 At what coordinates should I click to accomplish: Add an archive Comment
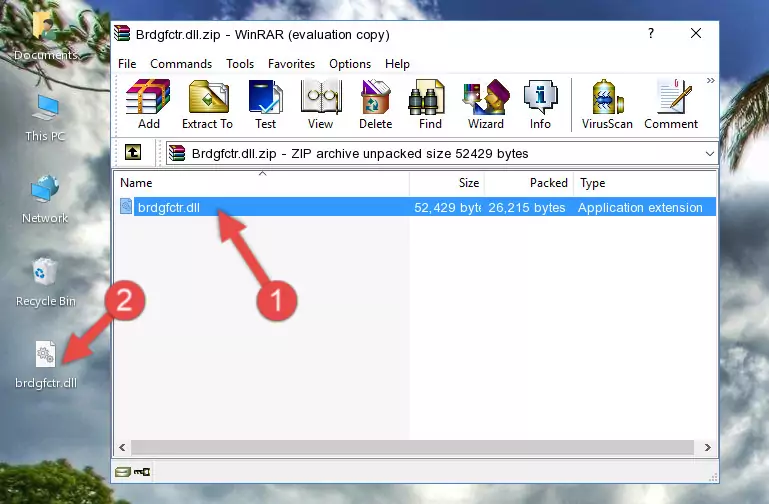tap(671, 104)
